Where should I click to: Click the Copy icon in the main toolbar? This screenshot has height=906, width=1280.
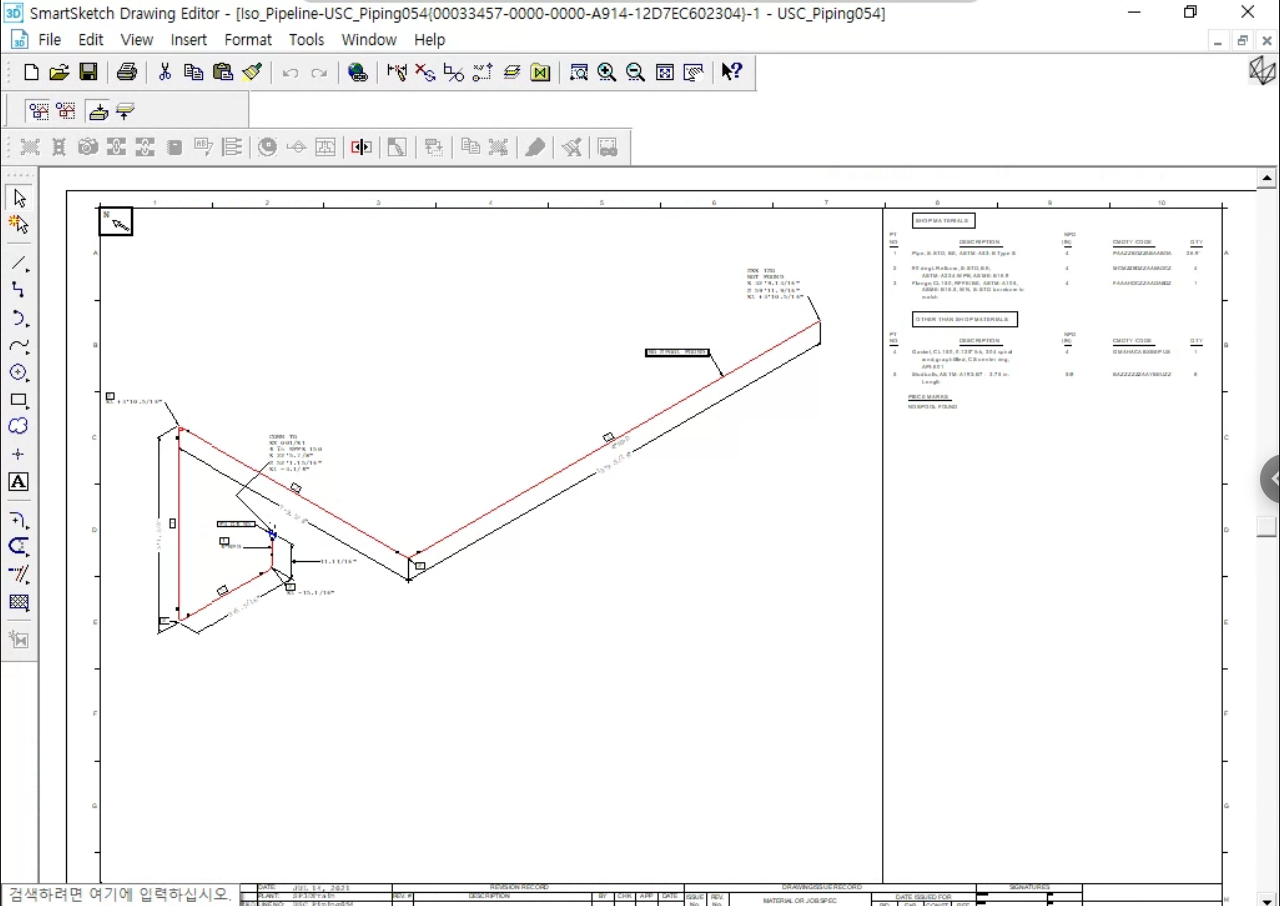tap(194, 72)
